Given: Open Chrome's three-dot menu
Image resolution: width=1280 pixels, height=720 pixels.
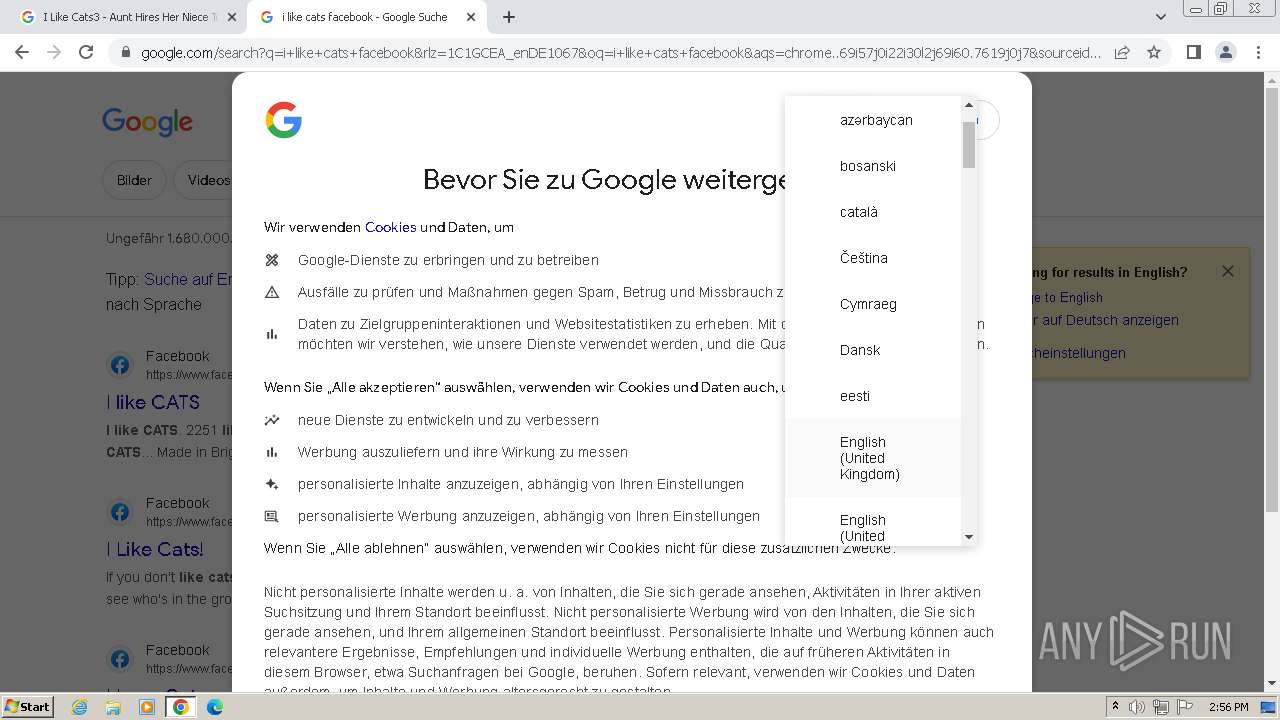Looking at the screenshot, I should 1258,52.
